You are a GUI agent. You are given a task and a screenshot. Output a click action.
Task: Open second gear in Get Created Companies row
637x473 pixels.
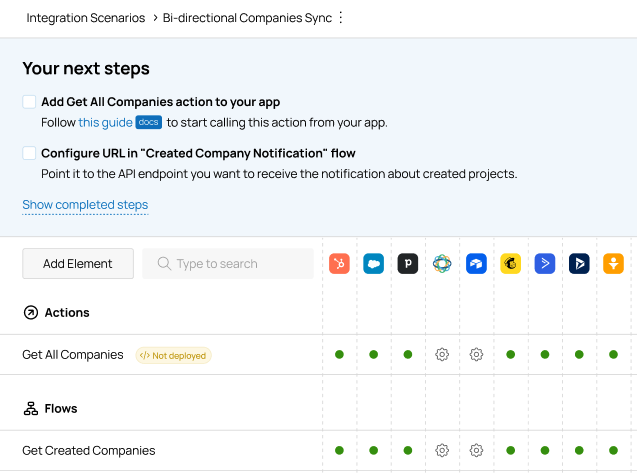(476, 450)
